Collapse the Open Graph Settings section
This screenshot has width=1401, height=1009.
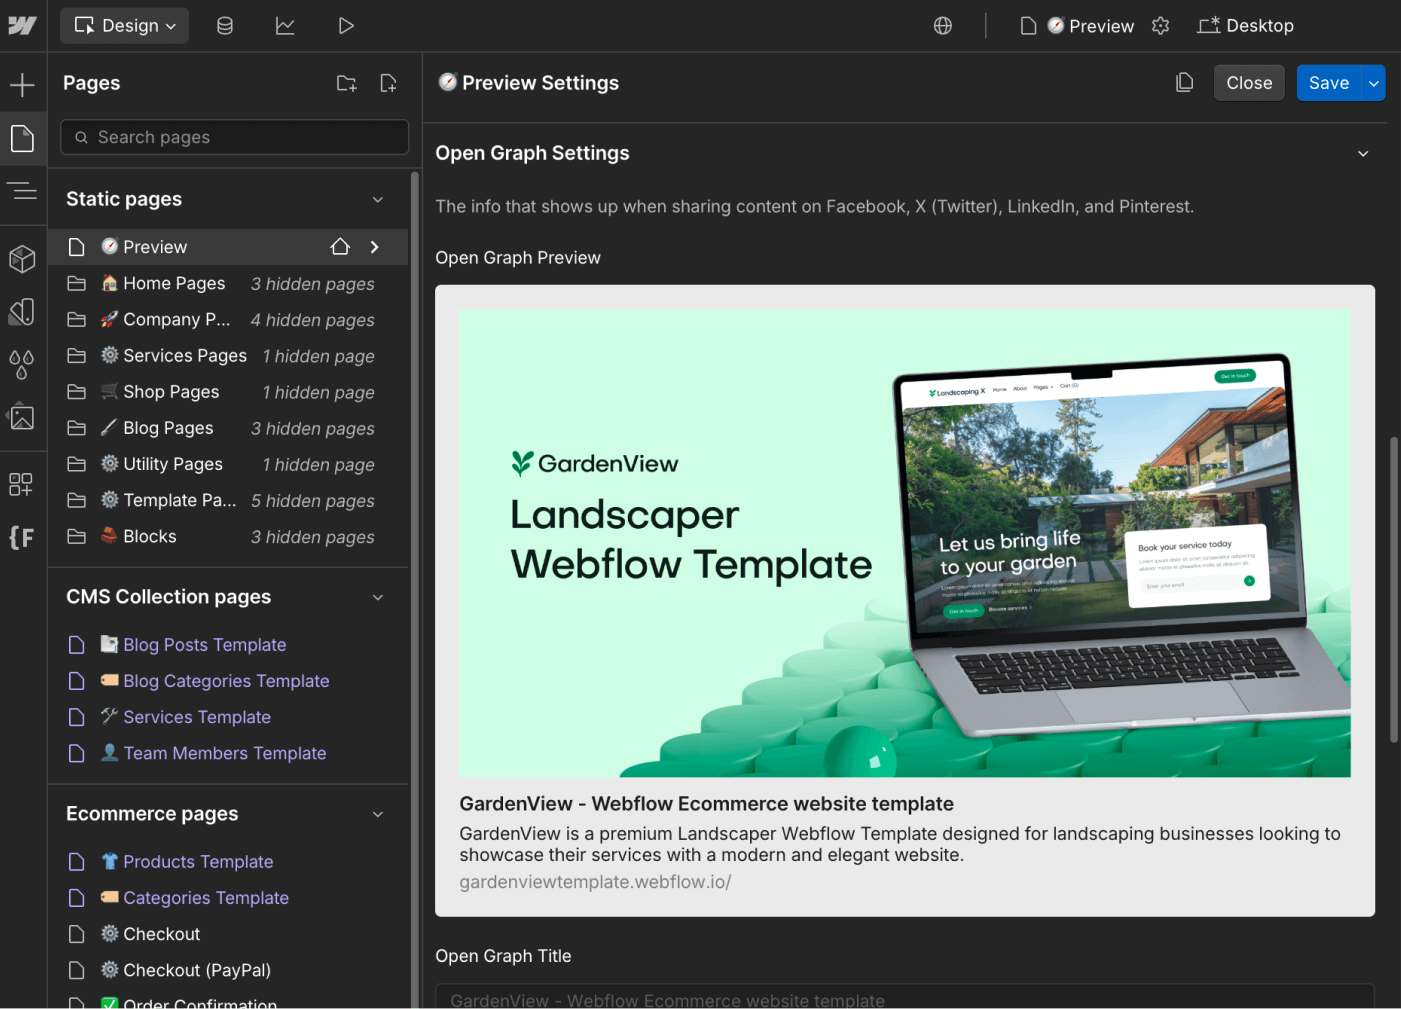(1363, 153)
